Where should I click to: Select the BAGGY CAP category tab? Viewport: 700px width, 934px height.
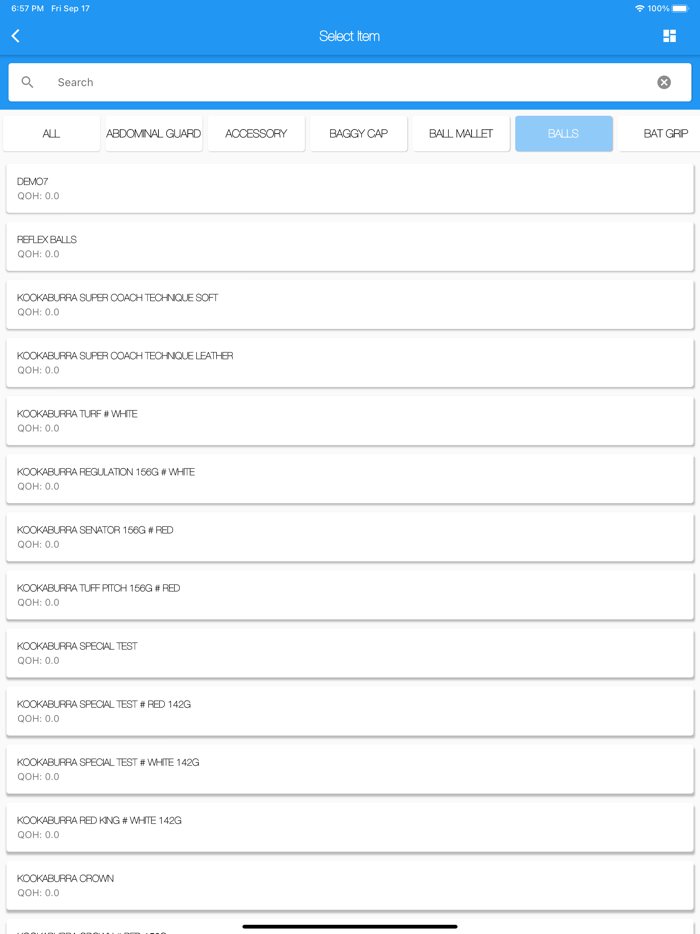359,133
